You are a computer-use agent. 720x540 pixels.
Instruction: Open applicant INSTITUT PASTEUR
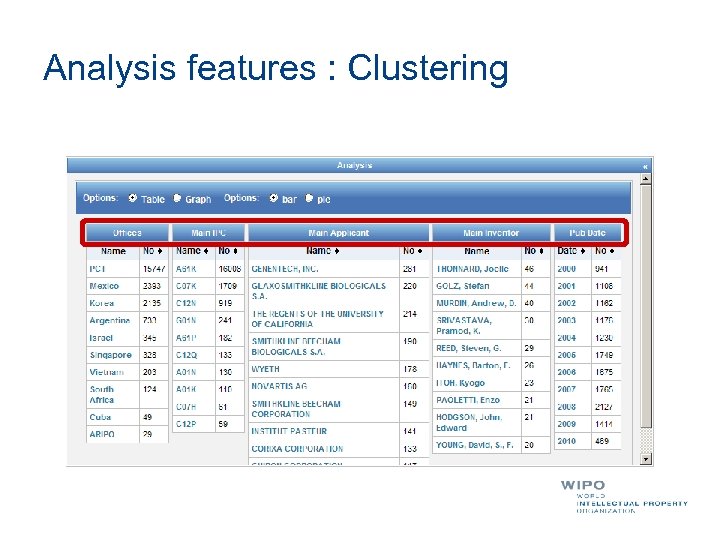289,431
